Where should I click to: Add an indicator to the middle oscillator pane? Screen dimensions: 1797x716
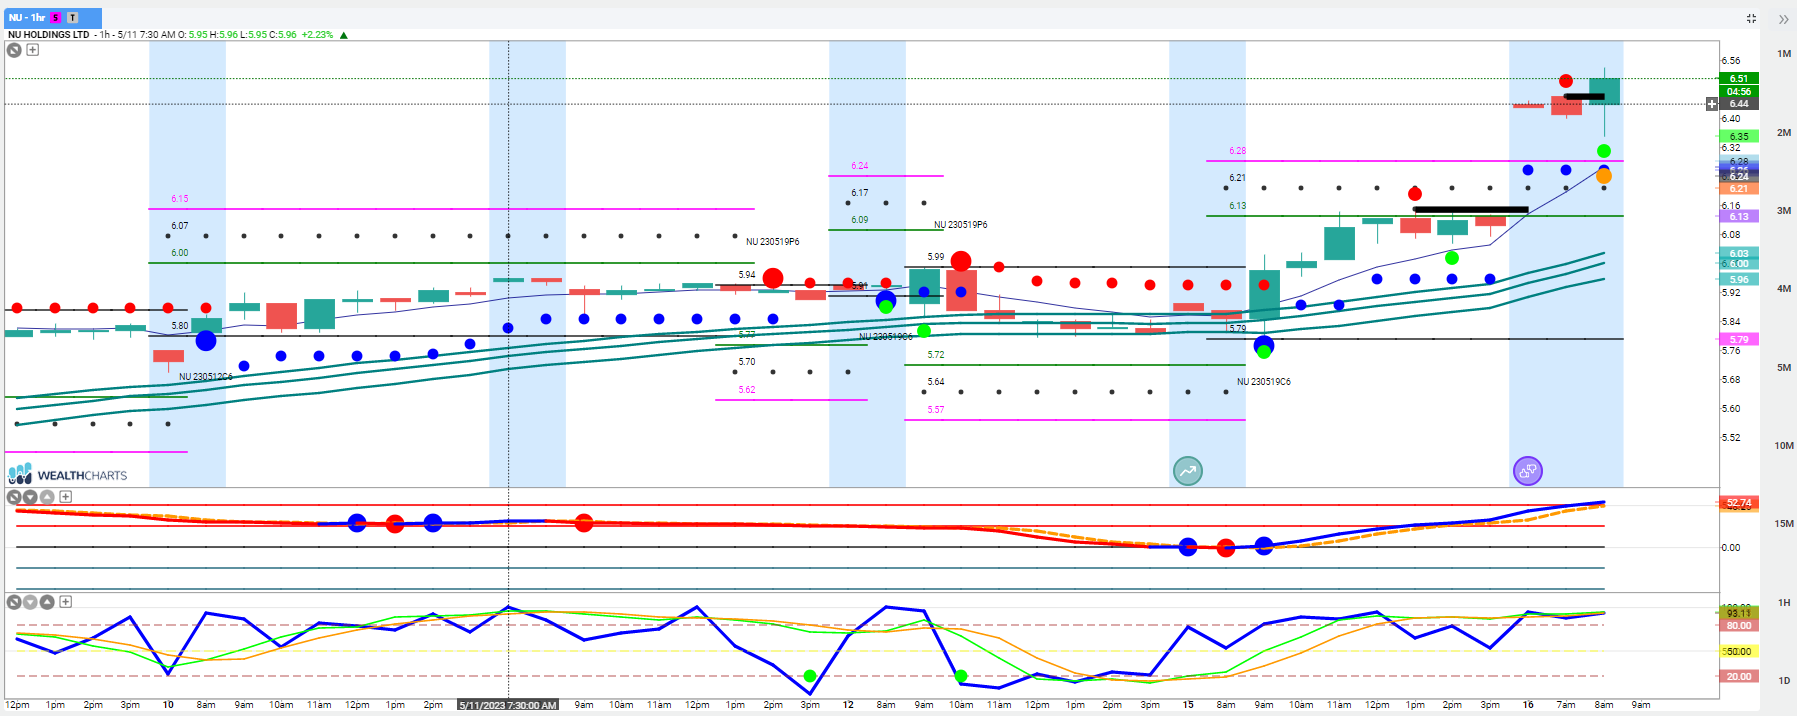[x=66, y=497]
